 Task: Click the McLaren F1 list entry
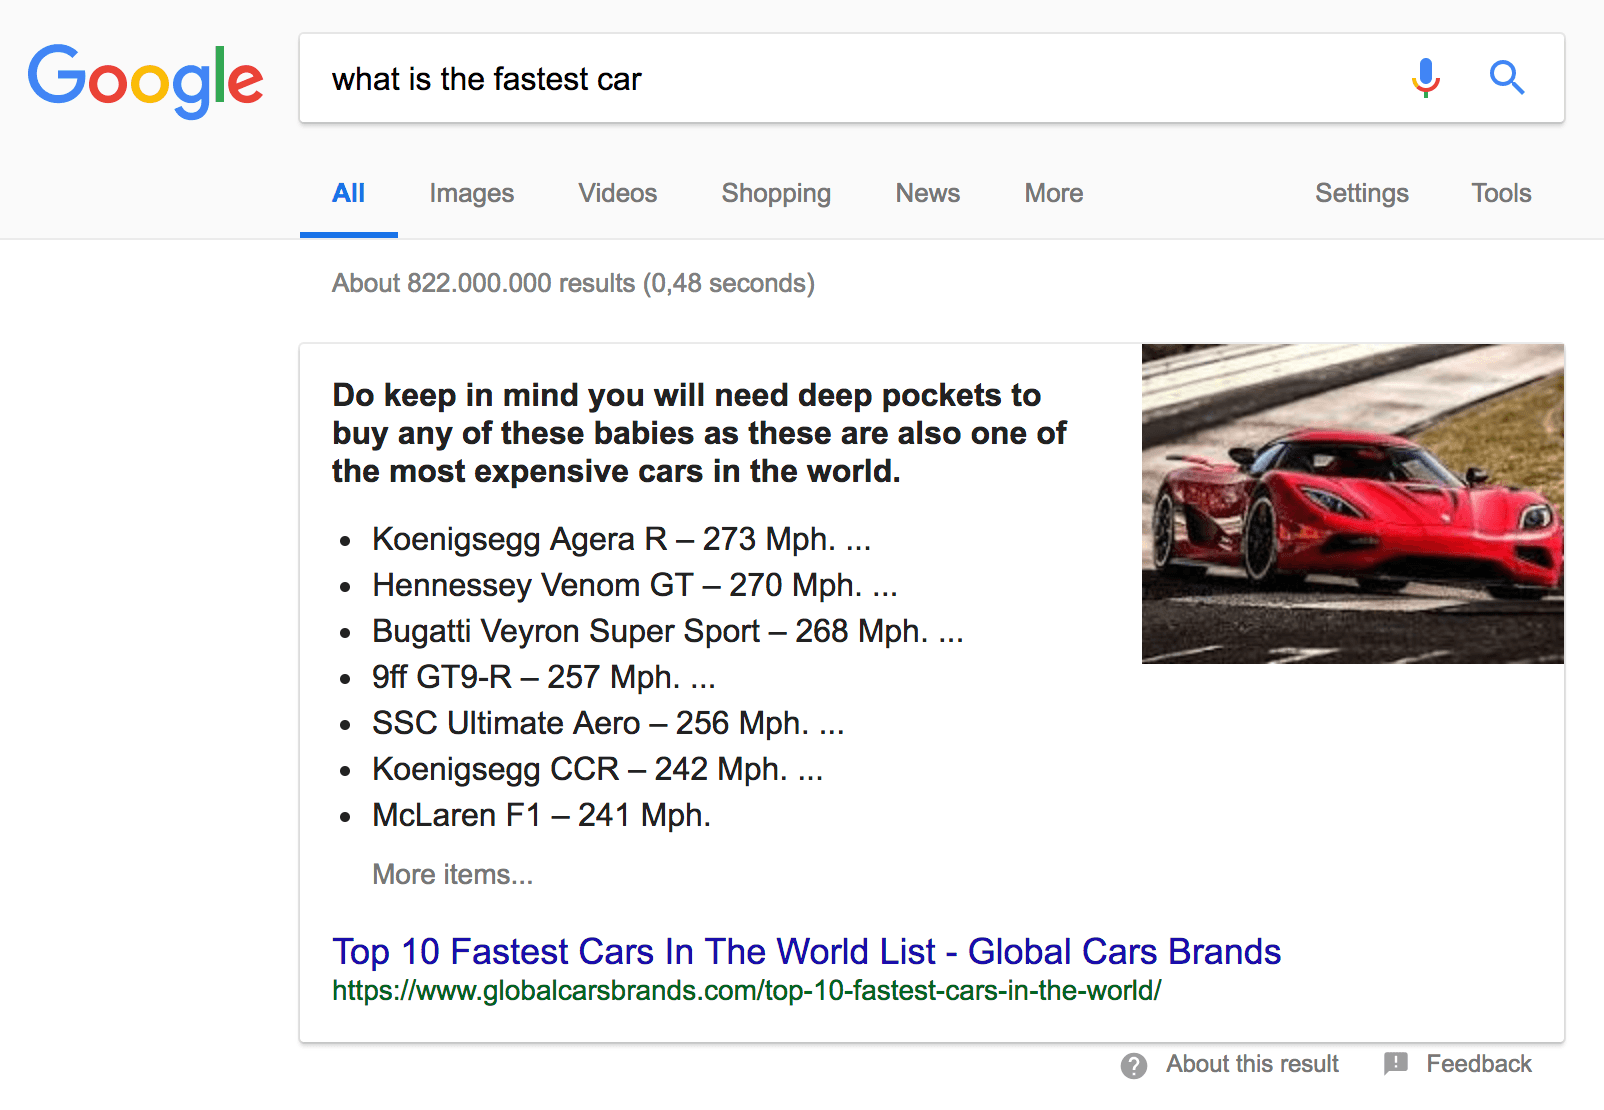coord(540,815)
